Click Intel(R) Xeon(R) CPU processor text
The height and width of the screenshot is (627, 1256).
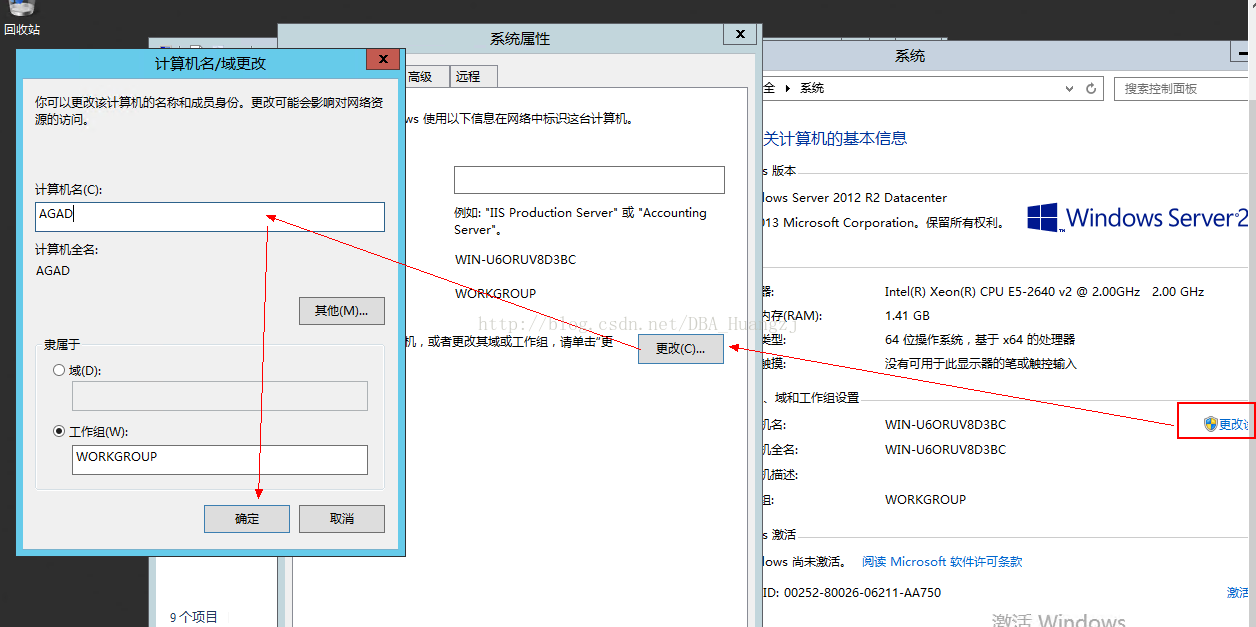(1044, 292)
